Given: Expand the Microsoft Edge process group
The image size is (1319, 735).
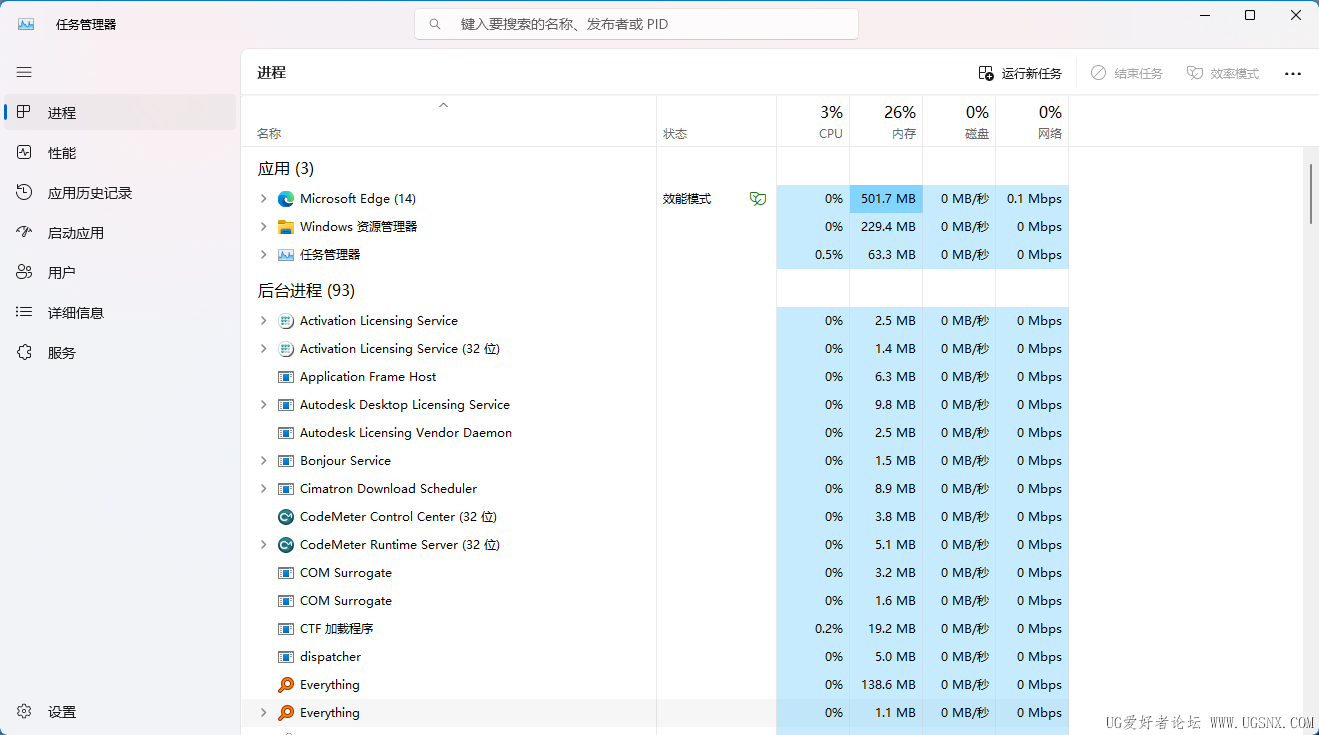Looking at the screenshot, I should point(263,199).
